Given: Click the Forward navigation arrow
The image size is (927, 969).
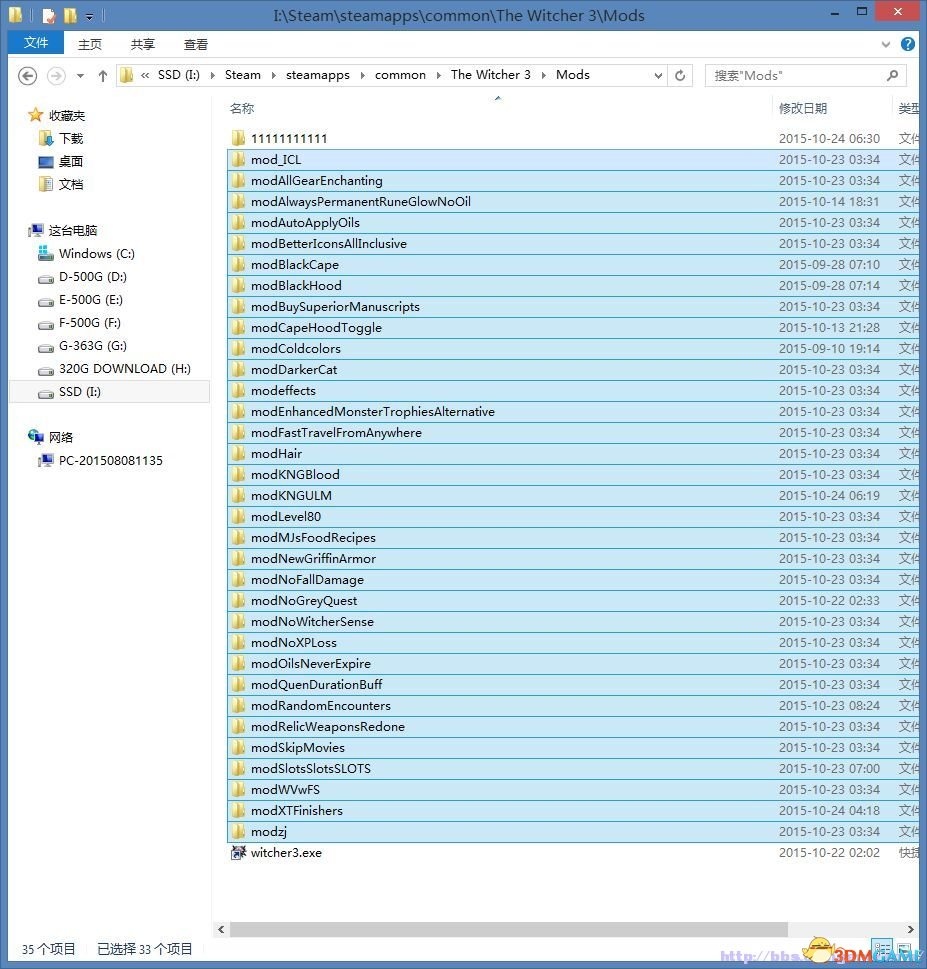Looking at the screenshot, I should pos(56,75).
